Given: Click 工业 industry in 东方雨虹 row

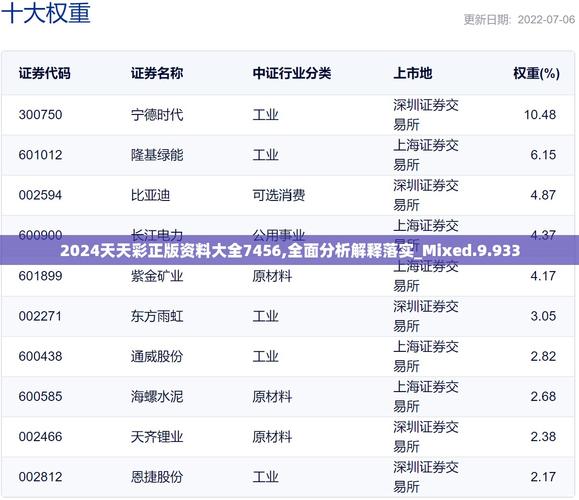Looking at the screenshot, I should 265,316.
